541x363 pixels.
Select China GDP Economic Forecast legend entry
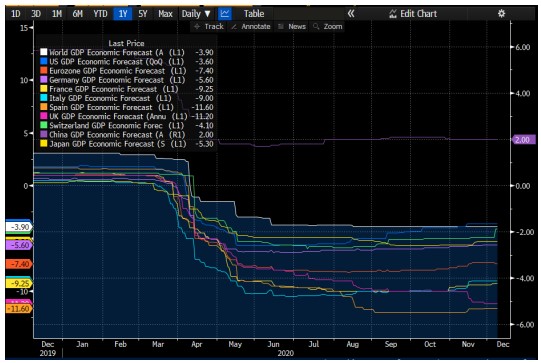pos(127,135)
